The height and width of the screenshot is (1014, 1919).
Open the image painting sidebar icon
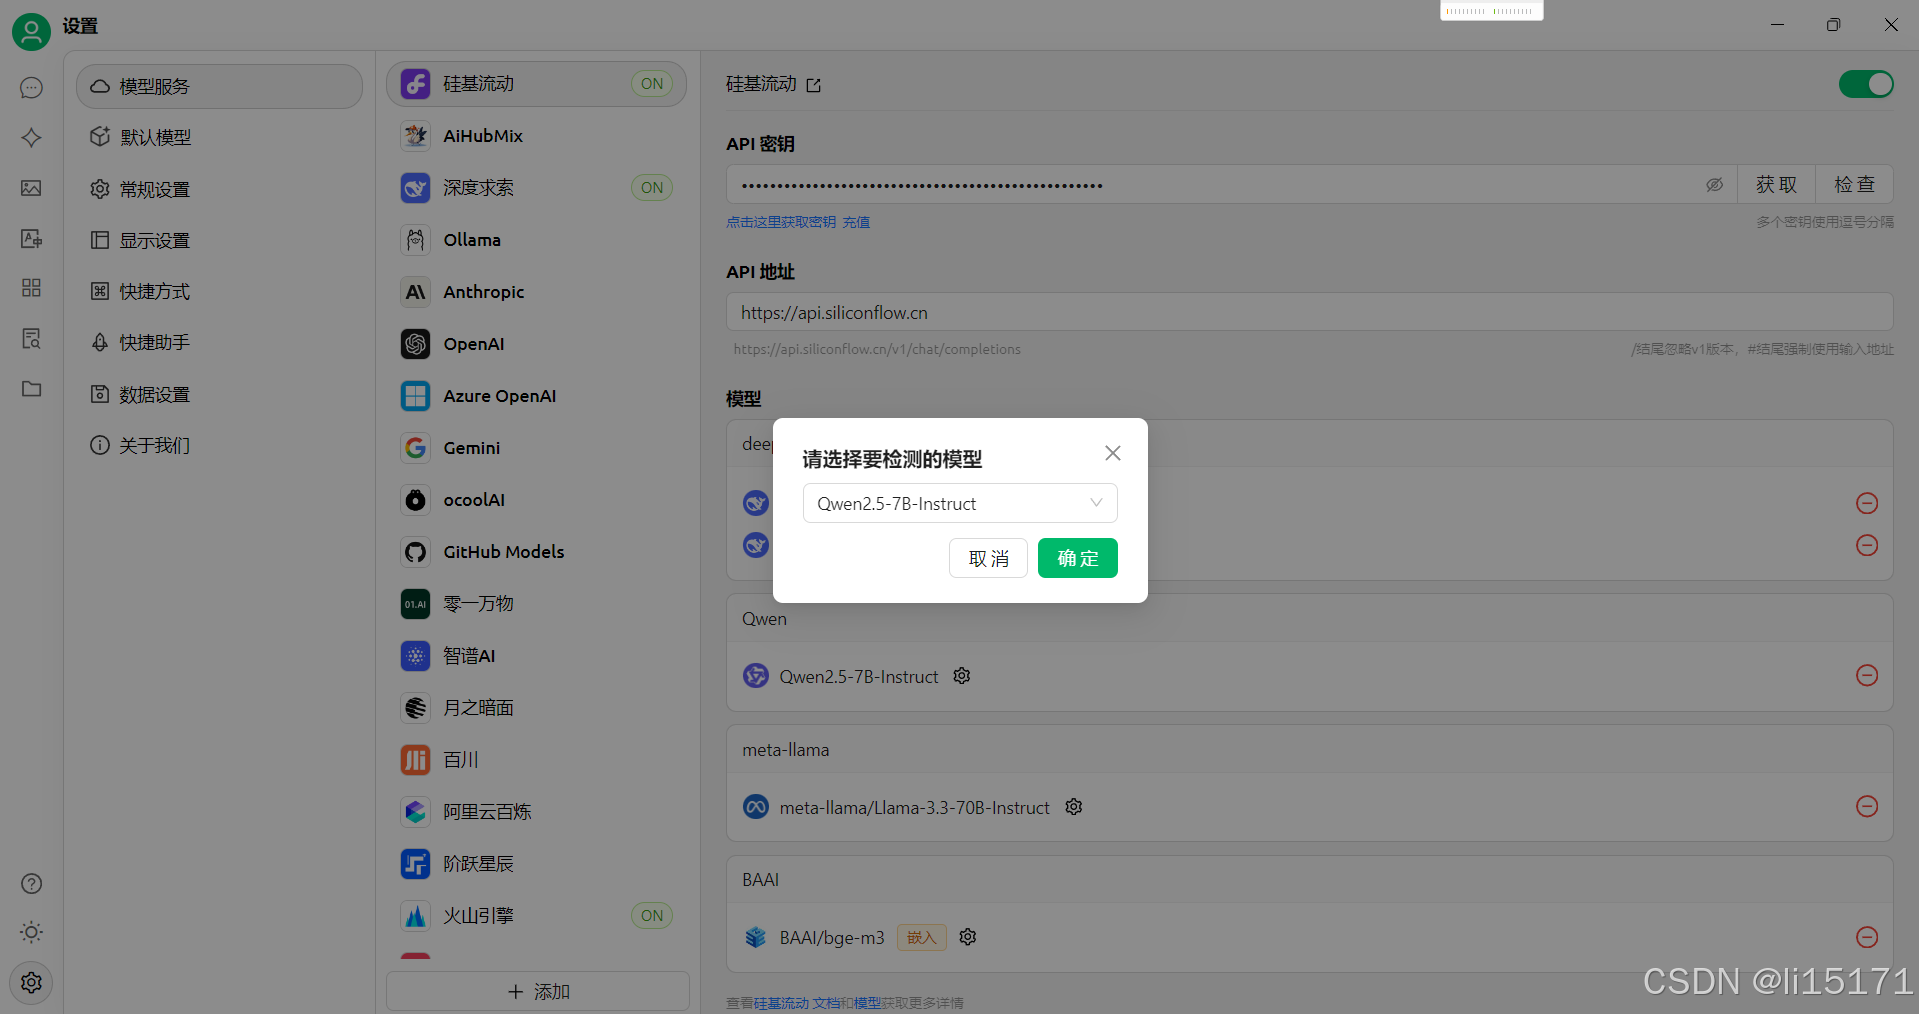[x=31, y=188]
